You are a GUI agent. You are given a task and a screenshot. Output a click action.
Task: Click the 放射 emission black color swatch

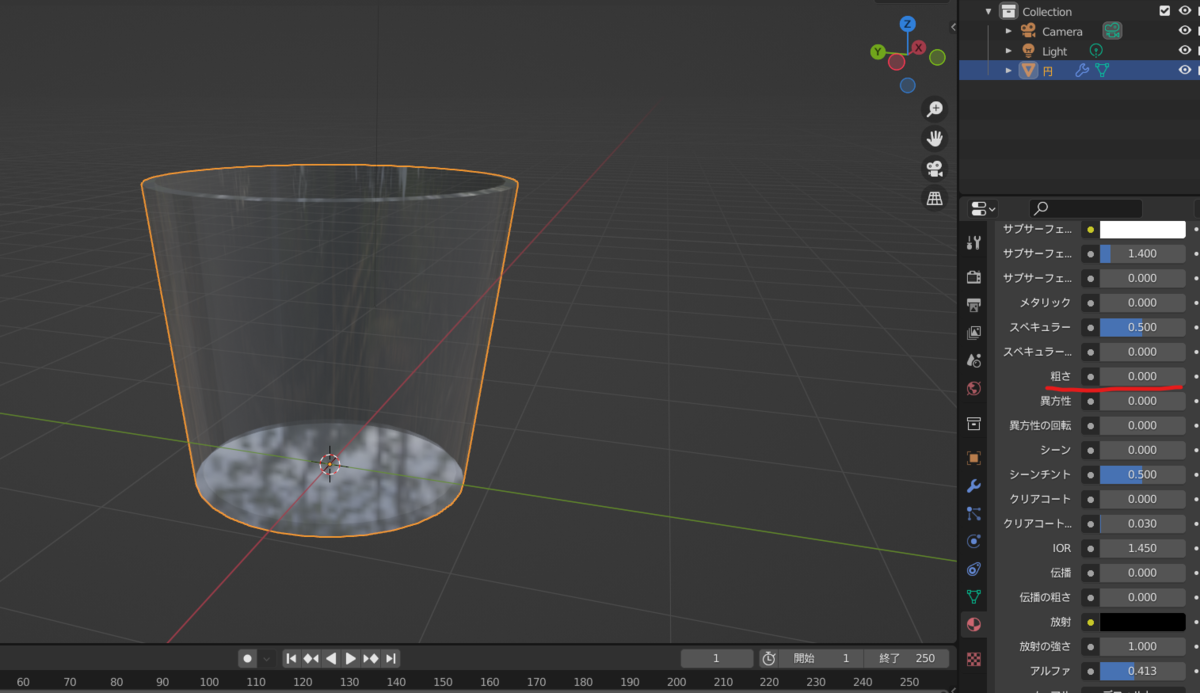pos(1142,622)
